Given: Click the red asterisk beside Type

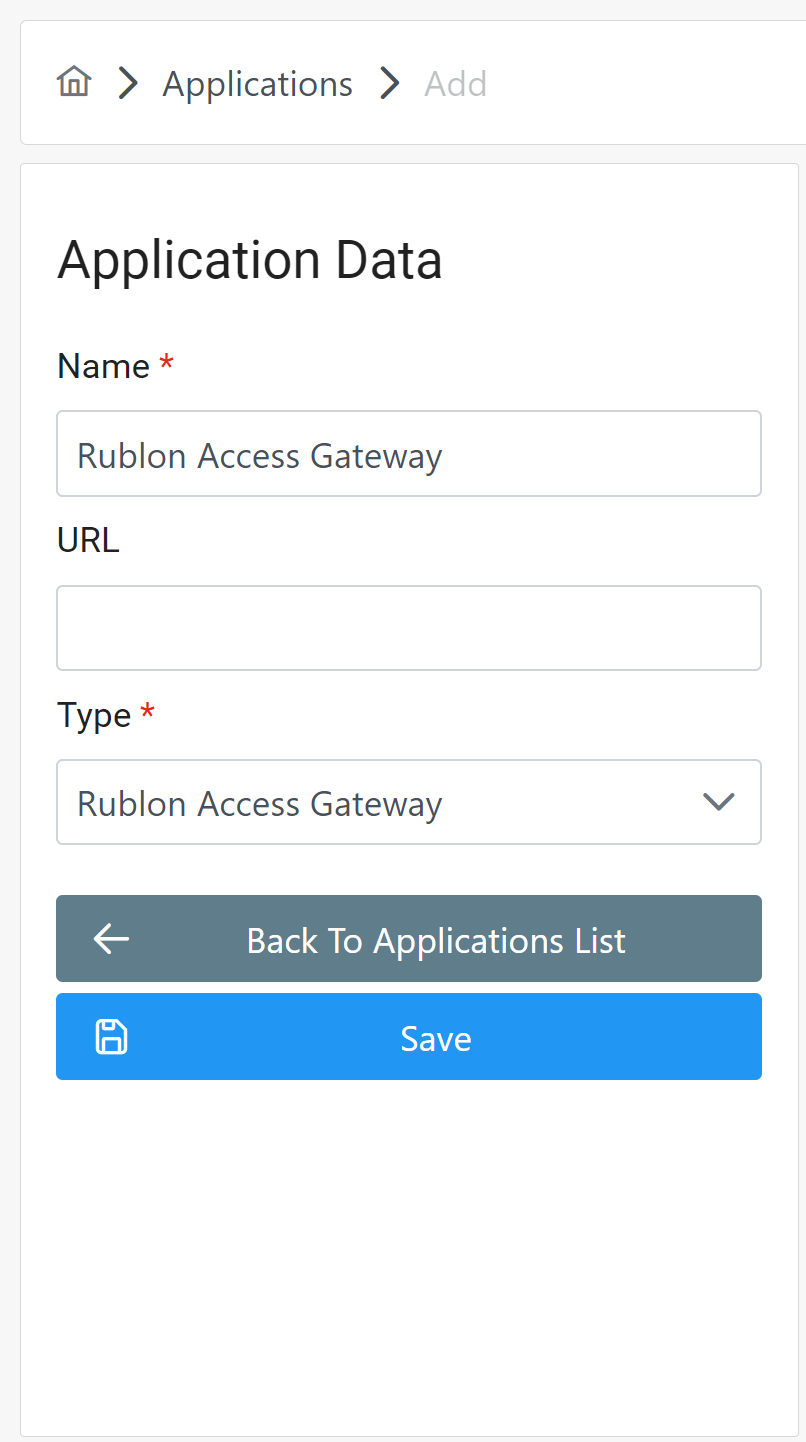Looking at the screenshot, I should click(x=148, y=713).
